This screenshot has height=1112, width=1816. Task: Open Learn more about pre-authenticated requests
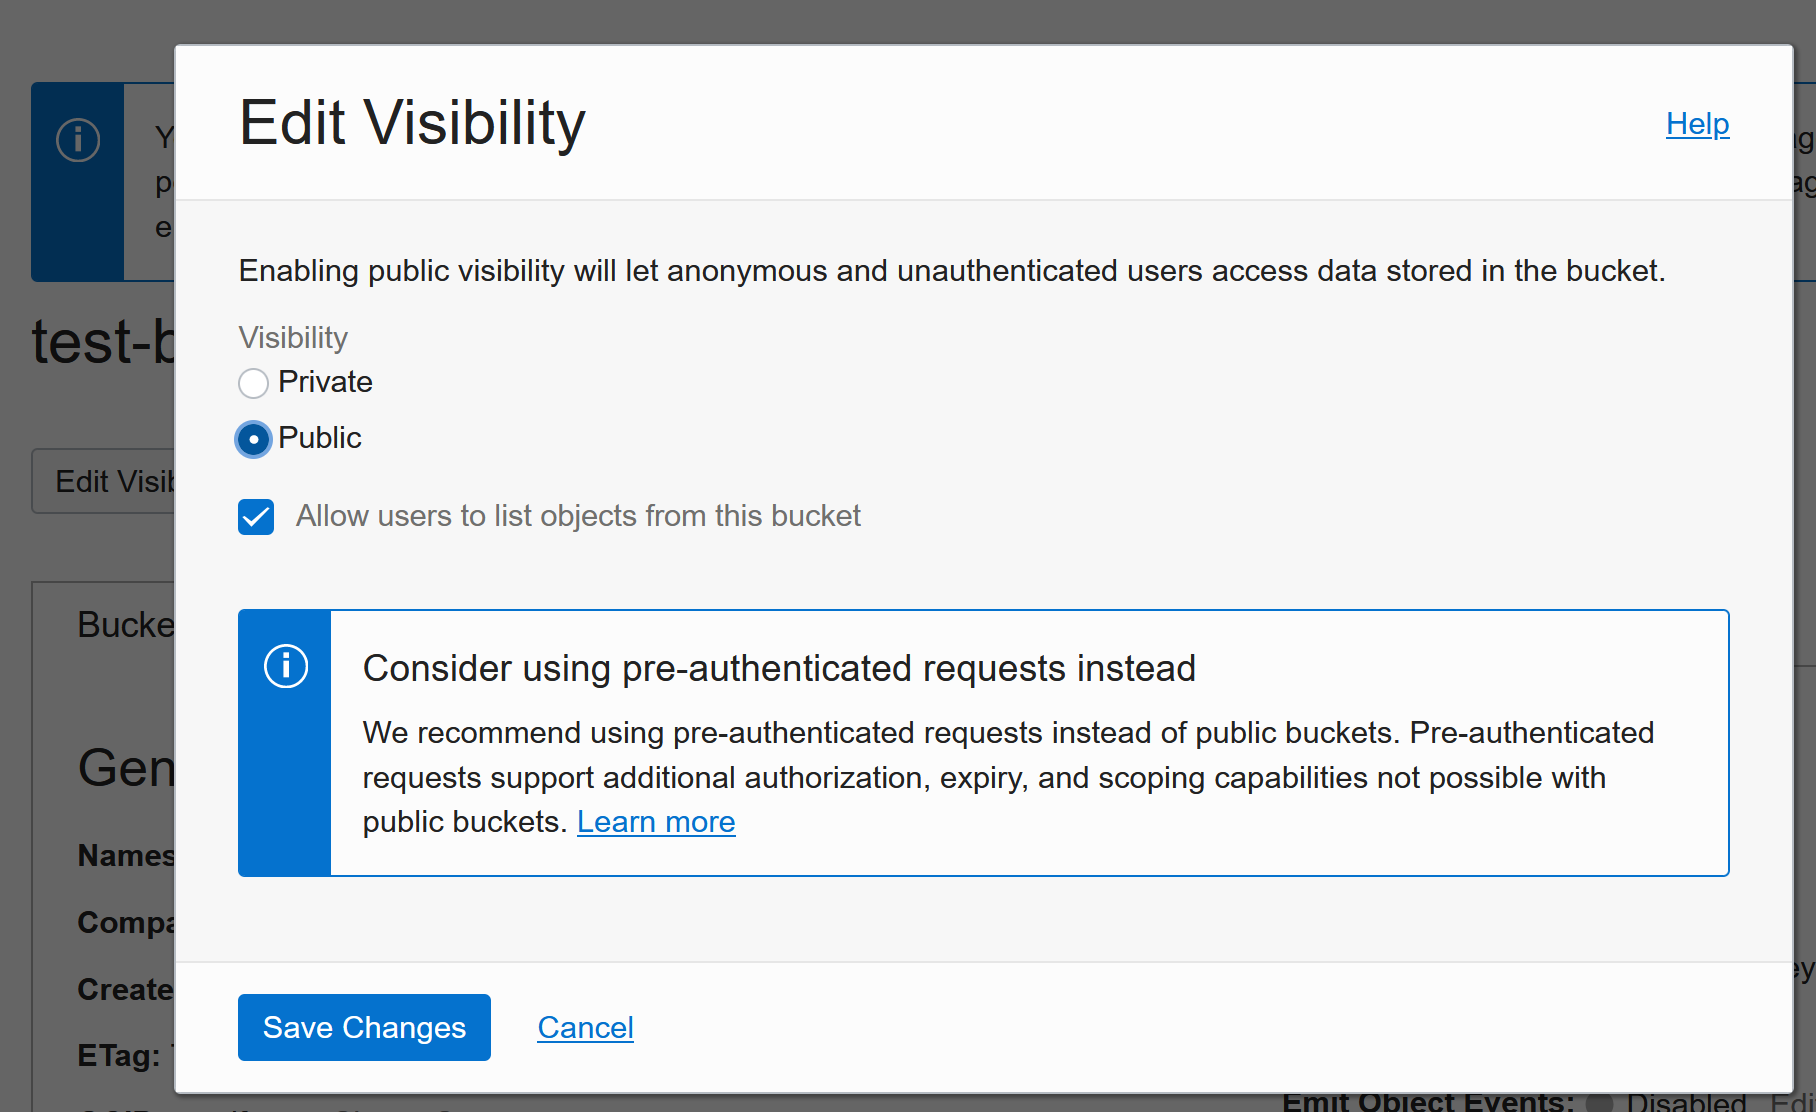656,822
